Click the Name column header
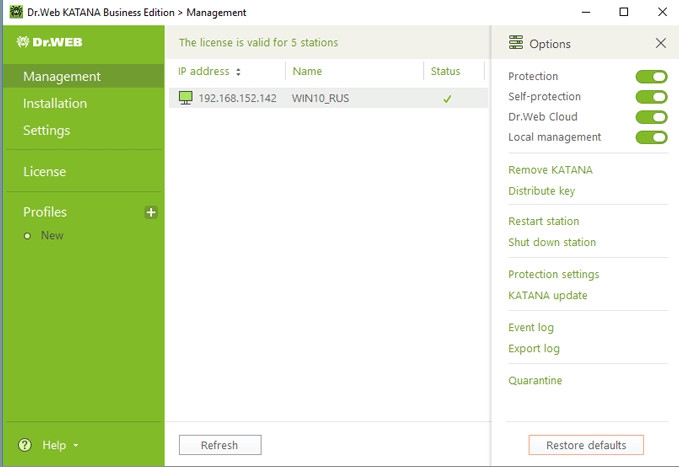 pyautogui.click(x=307, y=71)
